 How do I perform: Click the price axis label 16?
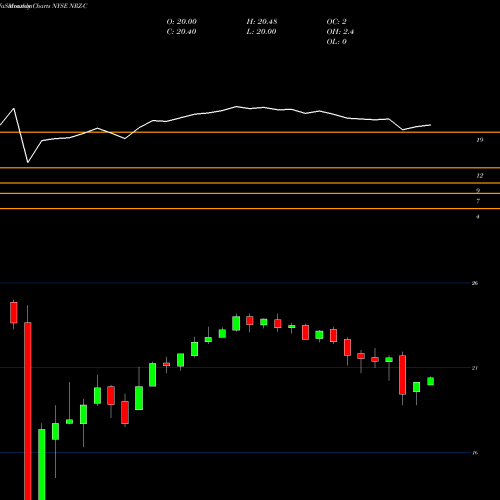coord(475,453)
